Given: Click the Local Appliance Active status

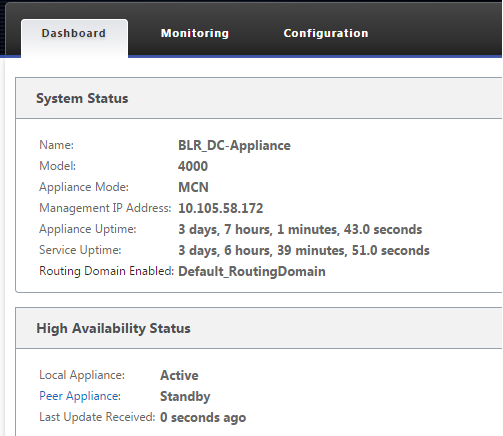Looking at the screenshot, I should point(179,375).
